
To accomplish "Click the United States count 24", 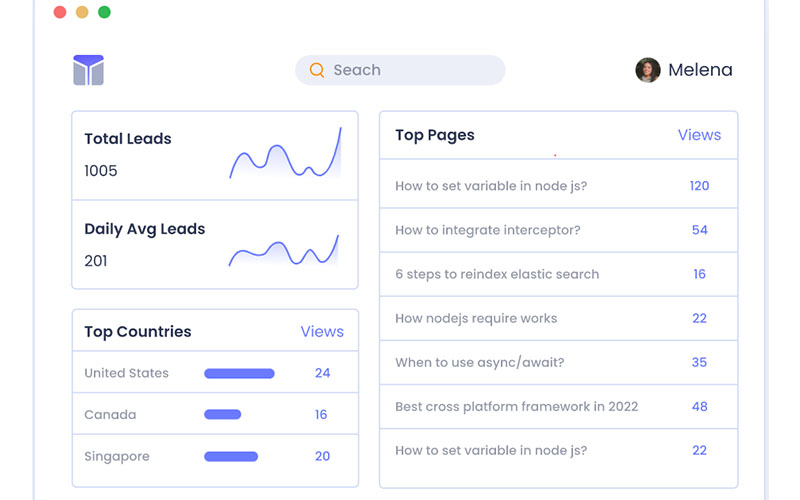I will coord(322,373).
